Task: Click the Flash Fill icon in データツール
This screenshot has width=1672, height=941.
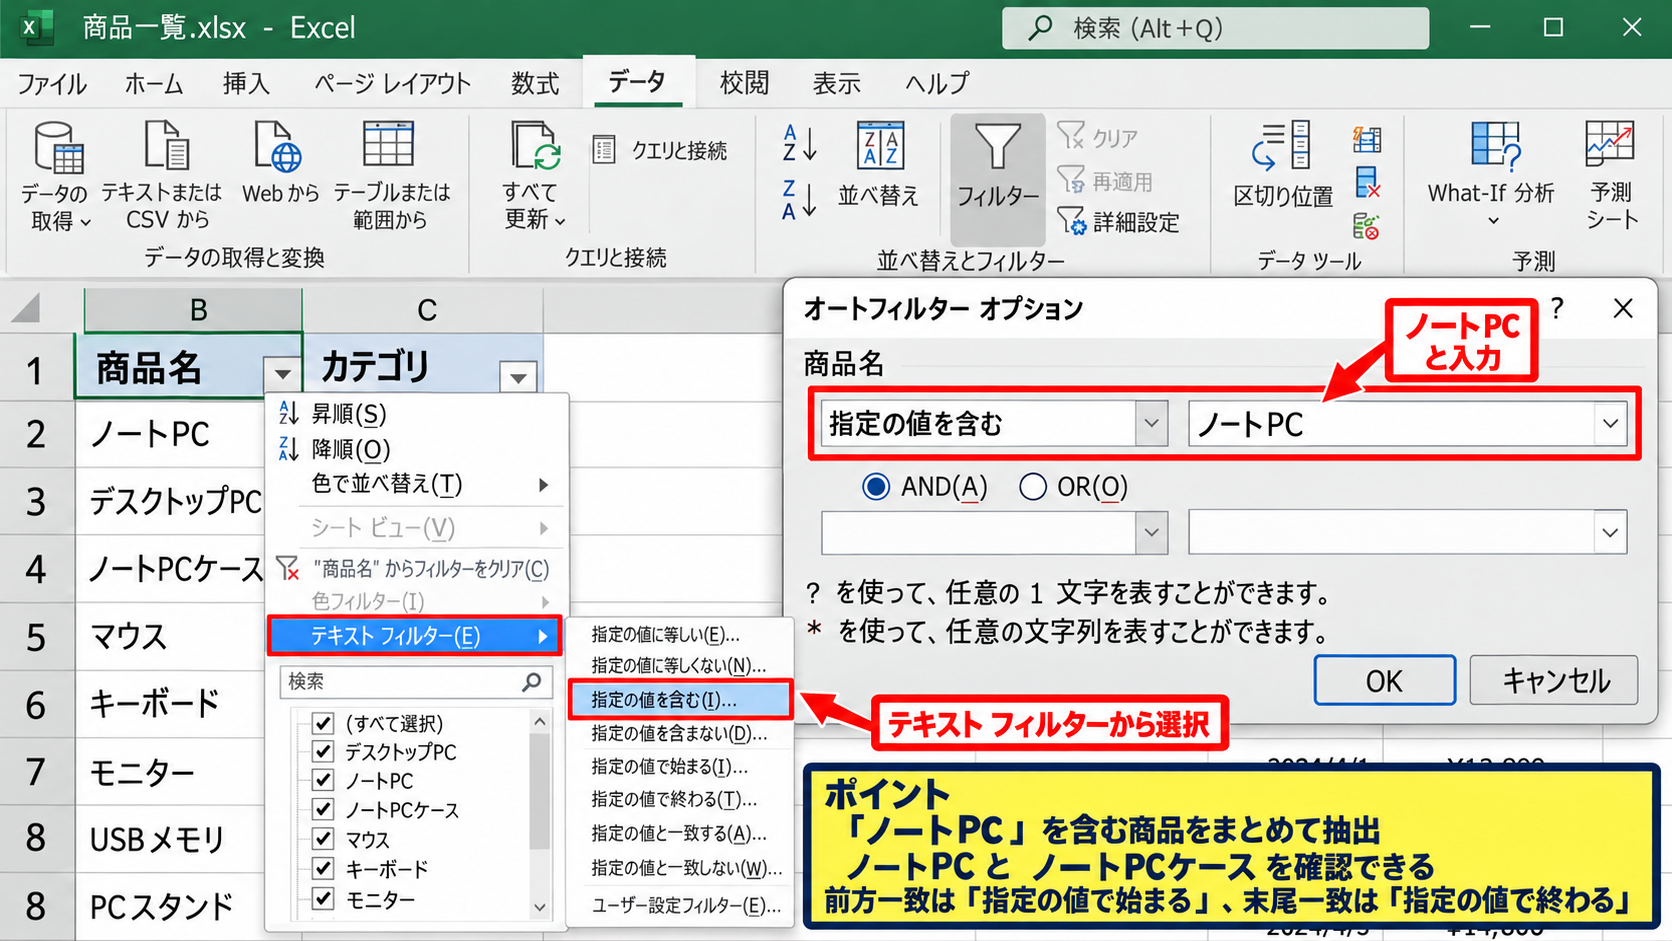Action: click(1367, 139)
